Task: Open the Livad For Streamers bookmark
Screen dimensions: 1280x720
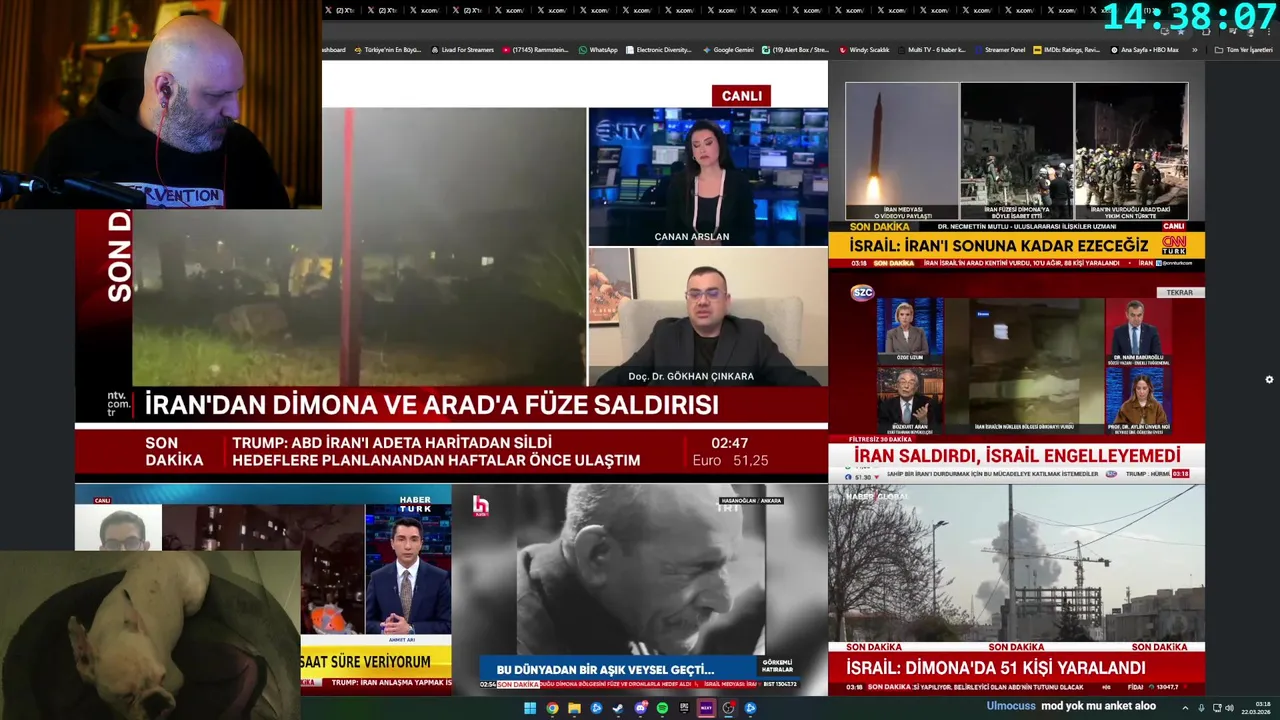Action: (462, 49)
